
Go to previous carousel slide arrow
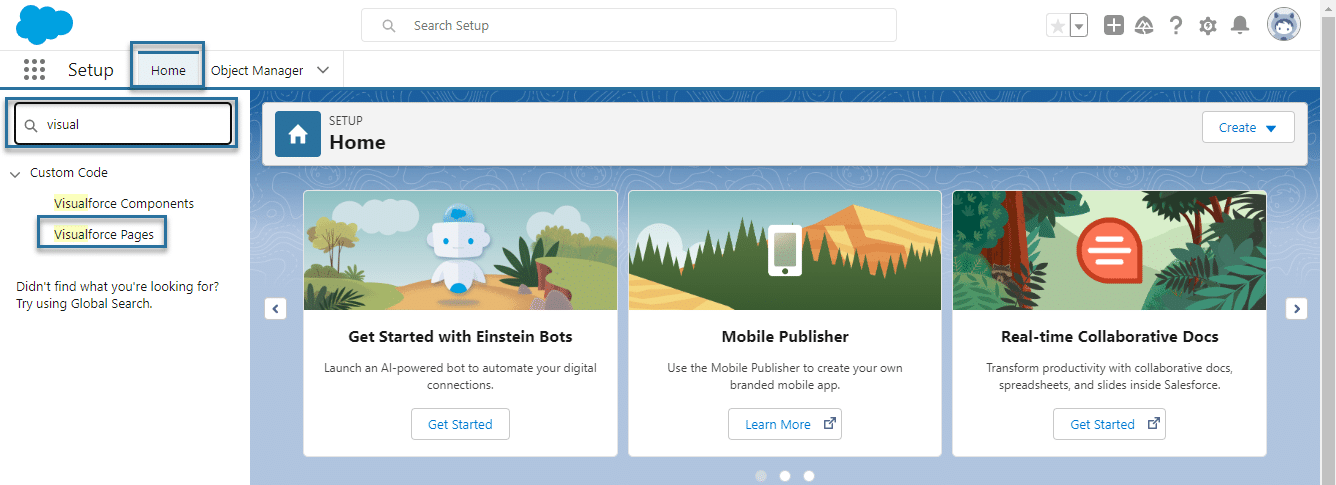coord(276,308)
